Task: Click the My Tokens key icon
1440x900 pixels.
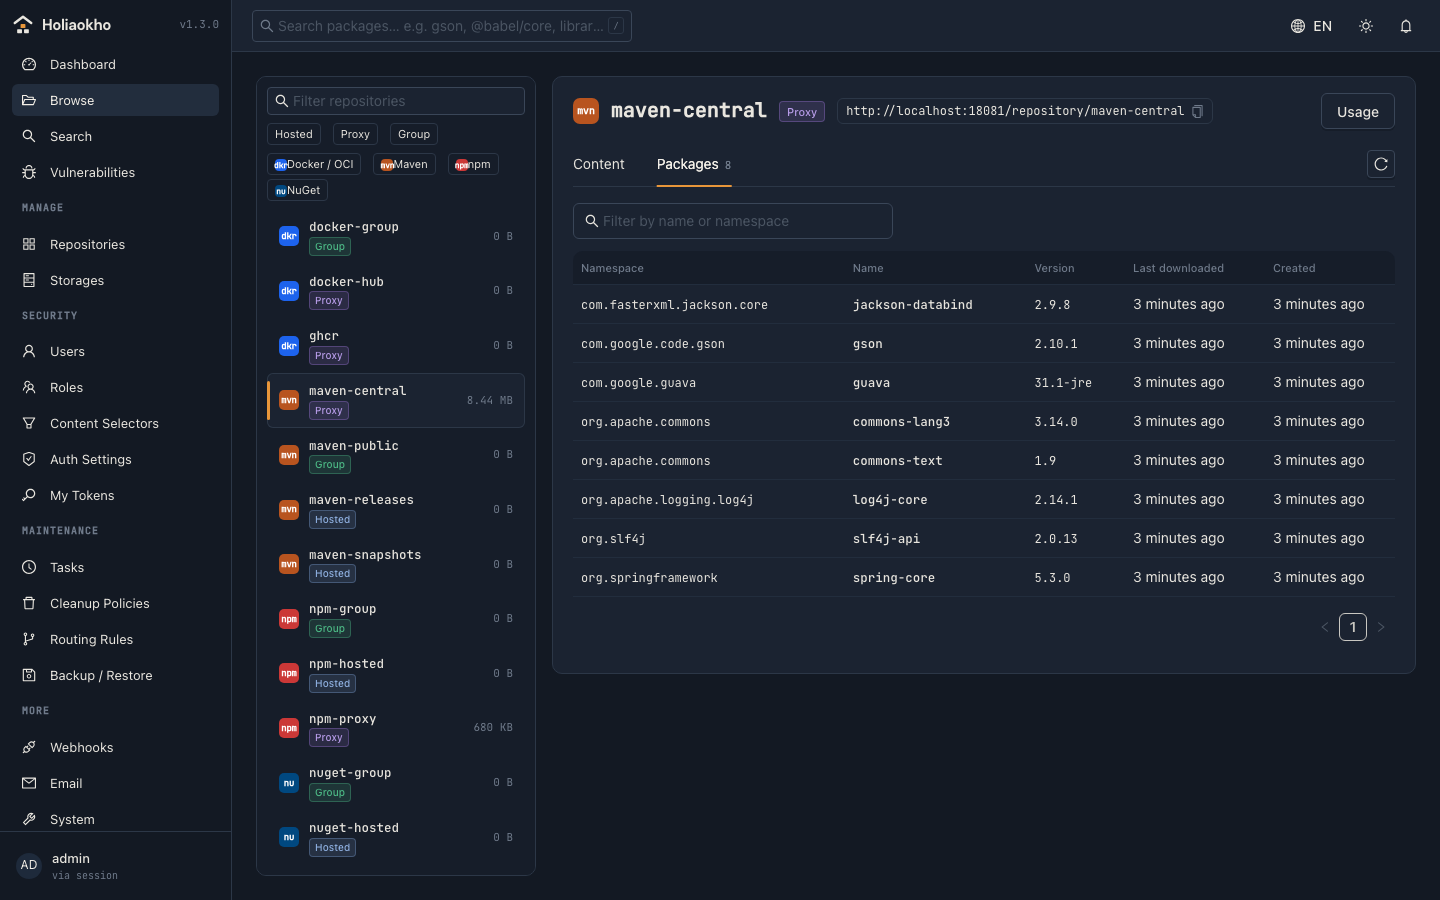Action: tap(29, 495)
